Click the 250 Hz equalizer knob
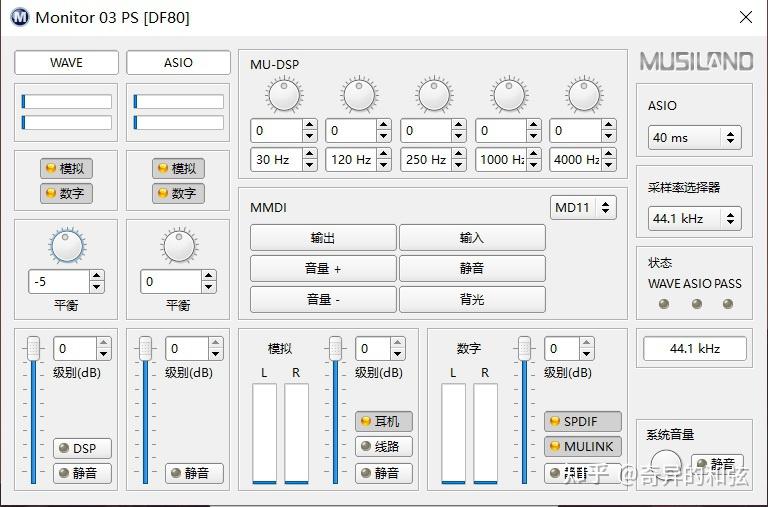Image resolution: width=768 pixels, height=507 pixels. (434, 96)
